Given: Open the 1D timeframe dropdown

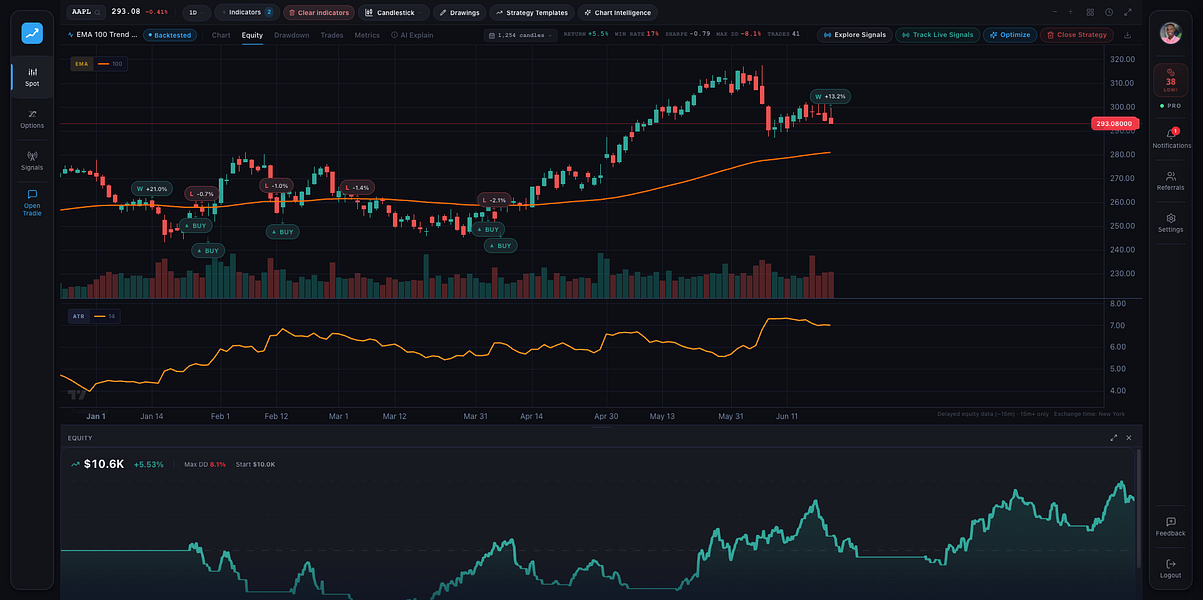Looking at the screenshot, I should [197, 13].
